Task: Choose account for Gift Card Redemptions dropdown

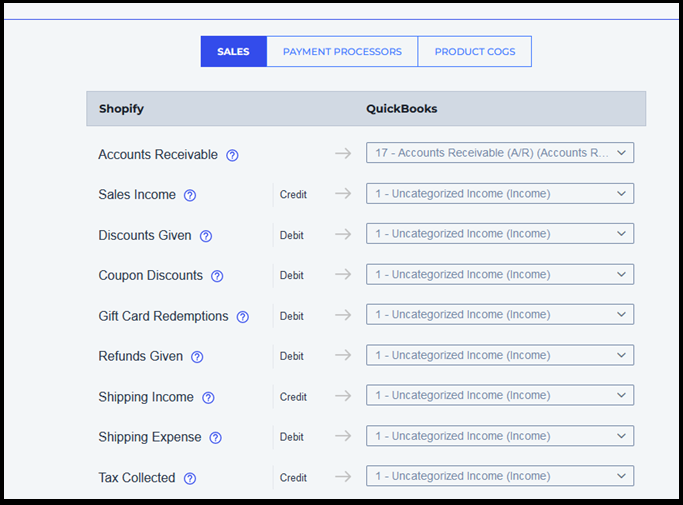Action: (499, 315)
